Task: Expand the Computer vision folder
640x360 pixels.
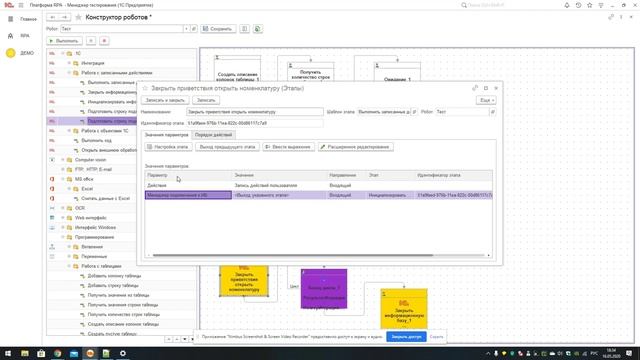Action: point(63,160)
